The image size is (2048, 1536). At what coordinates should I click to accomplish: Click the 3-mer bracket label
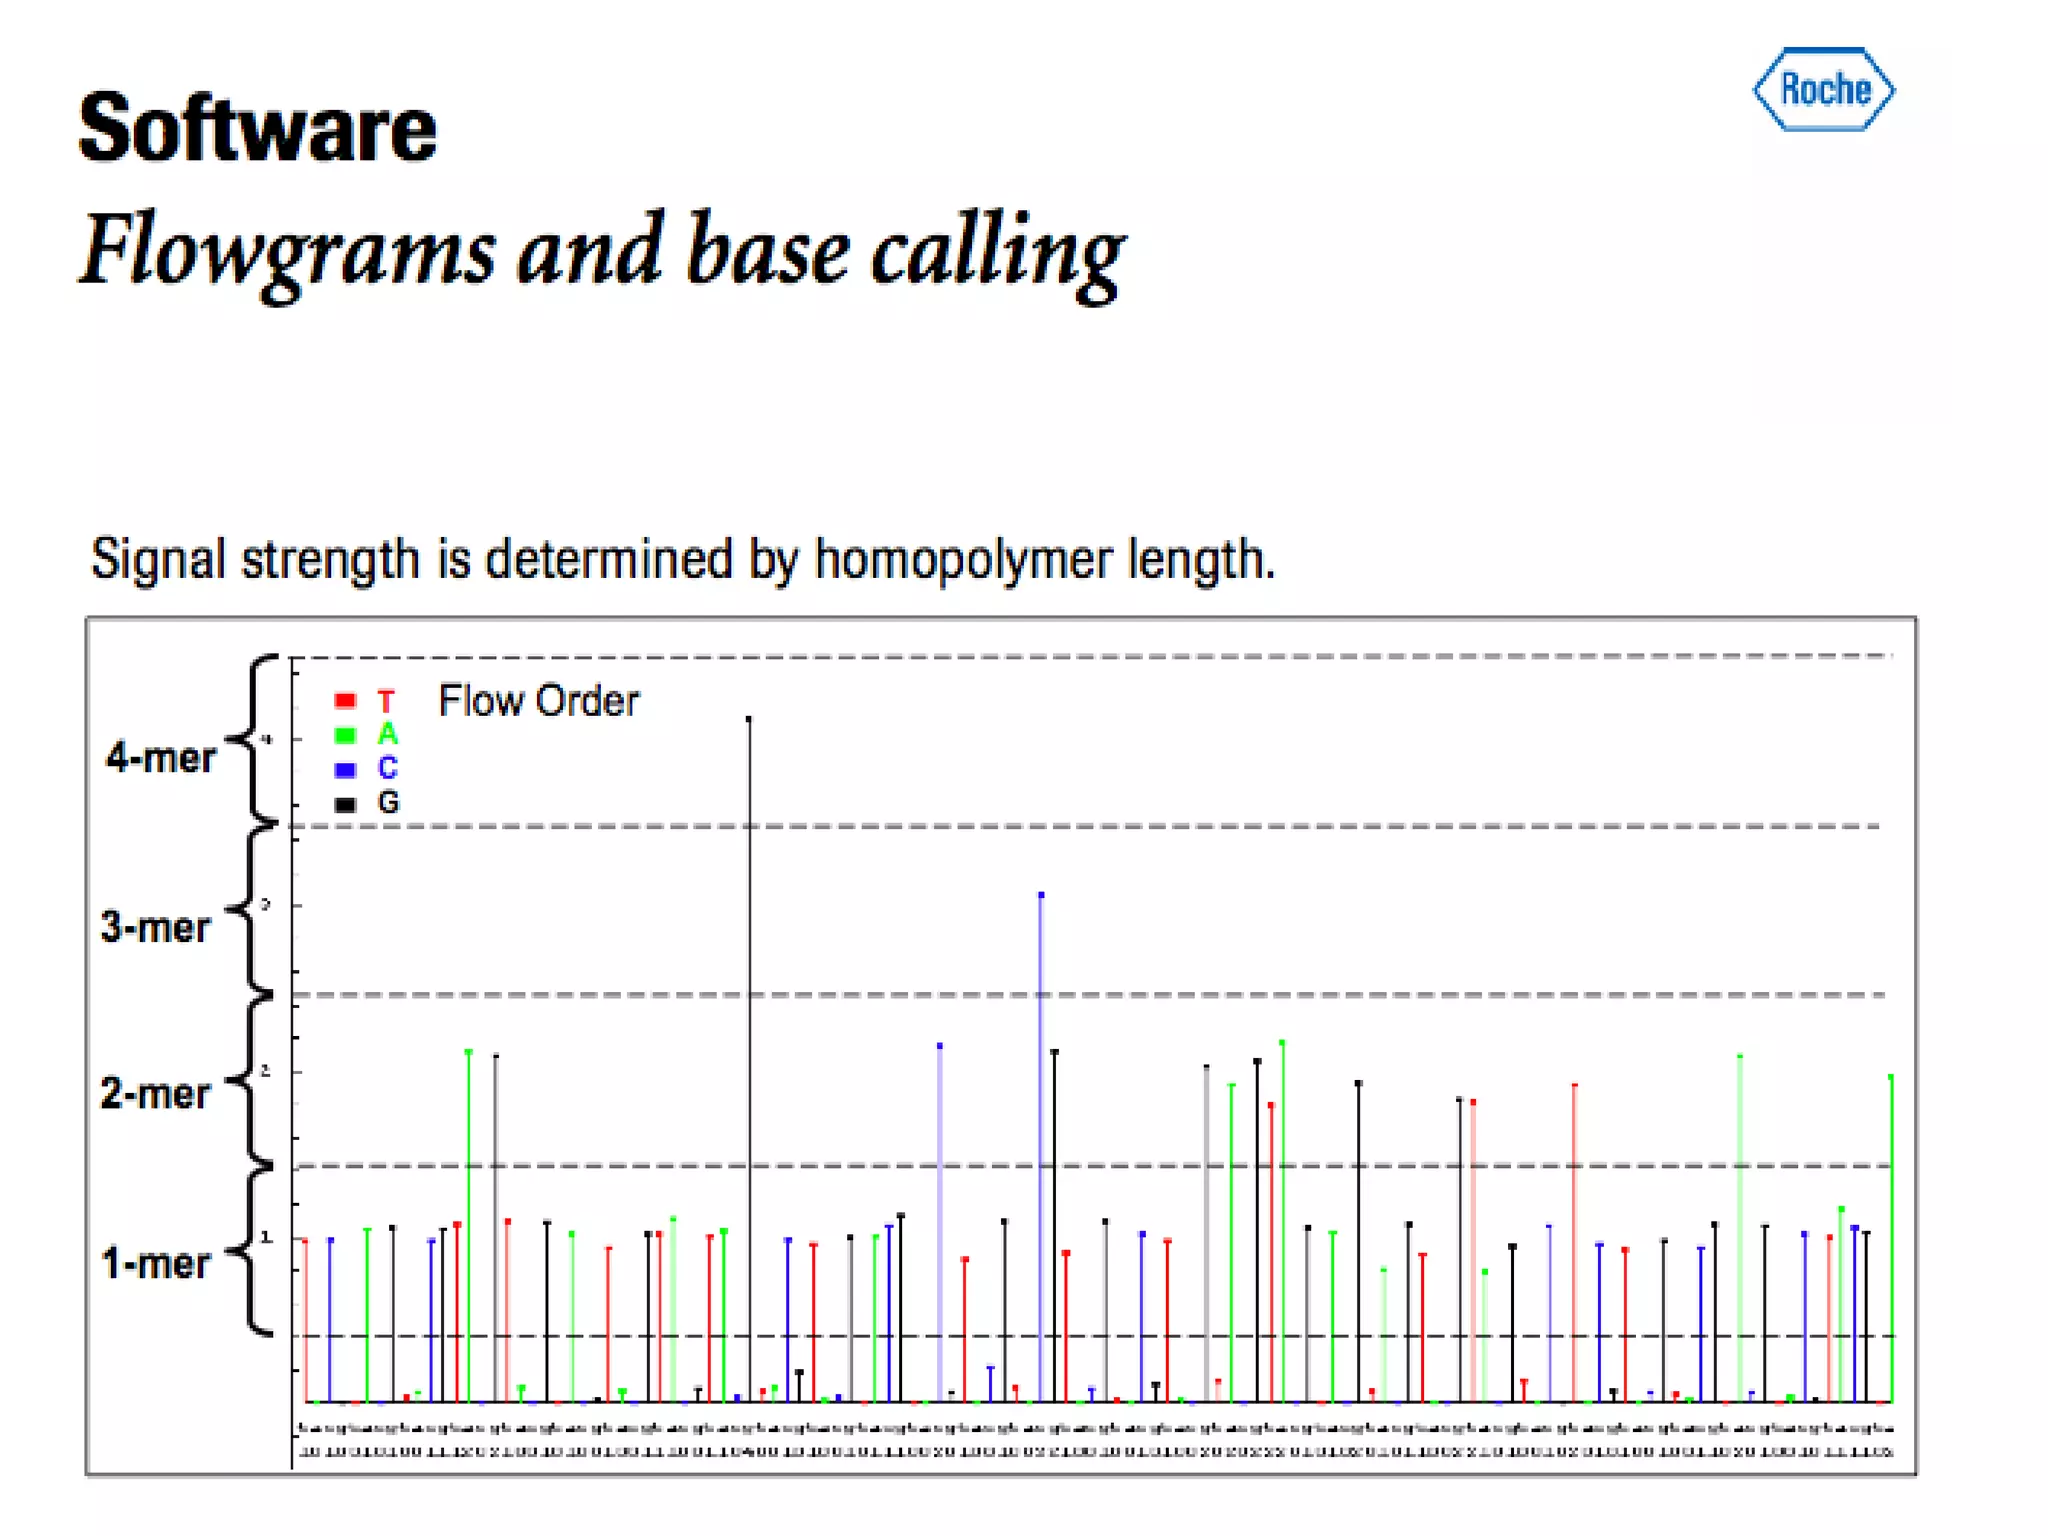pos(155,928)
